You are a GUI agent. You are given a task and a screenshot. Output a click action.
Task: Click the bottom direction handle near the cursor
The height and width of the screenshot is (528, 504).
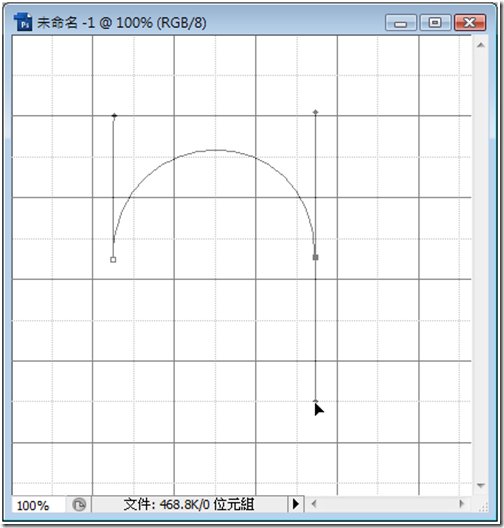pos(315,401)
